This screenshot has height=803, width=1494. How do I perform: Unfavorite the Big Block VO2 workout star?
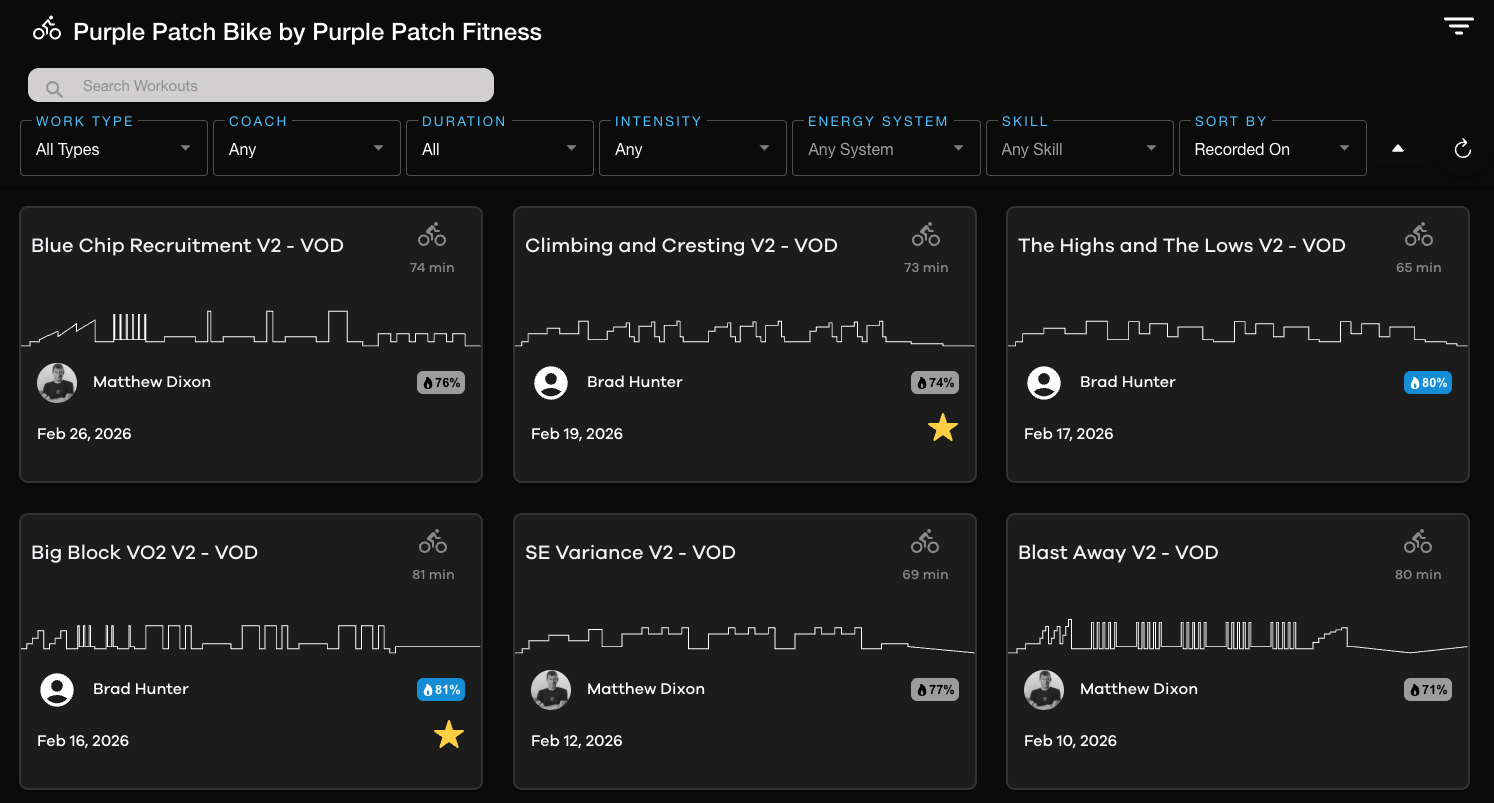(x=449, y=736)
